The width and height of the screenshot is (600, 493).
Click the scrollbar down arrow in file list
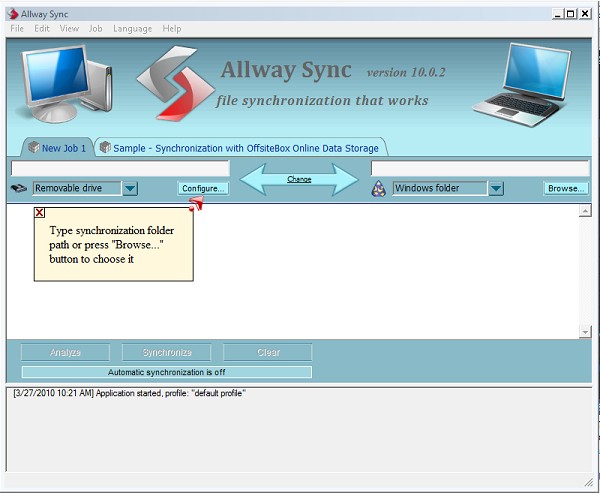pos(585,332)
